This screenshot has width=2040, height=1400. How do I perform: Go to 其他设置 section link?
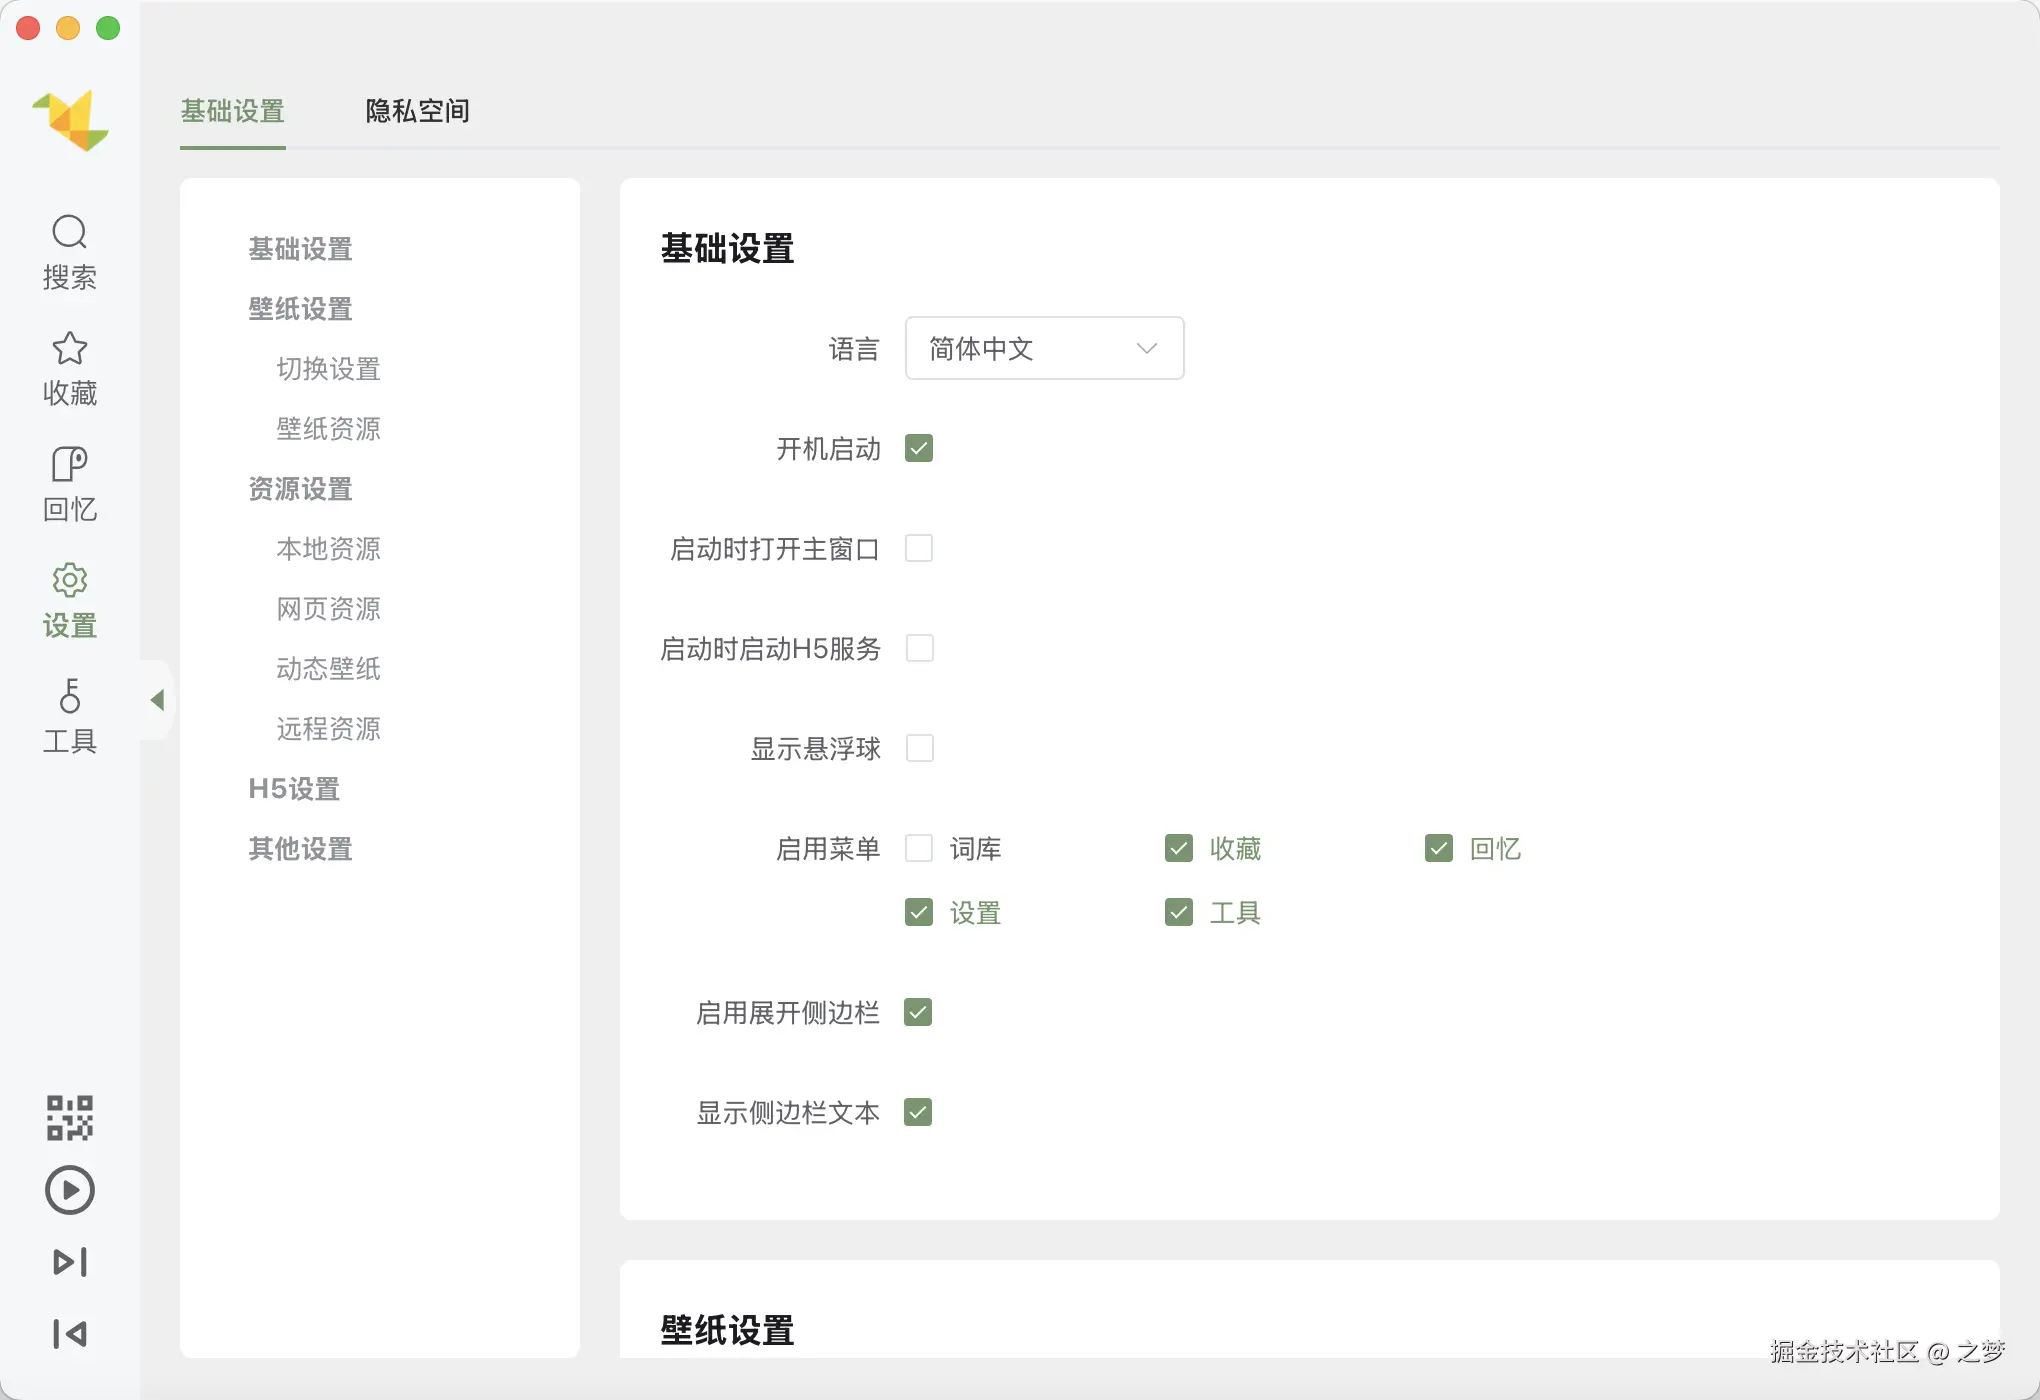tap(300, 849)
